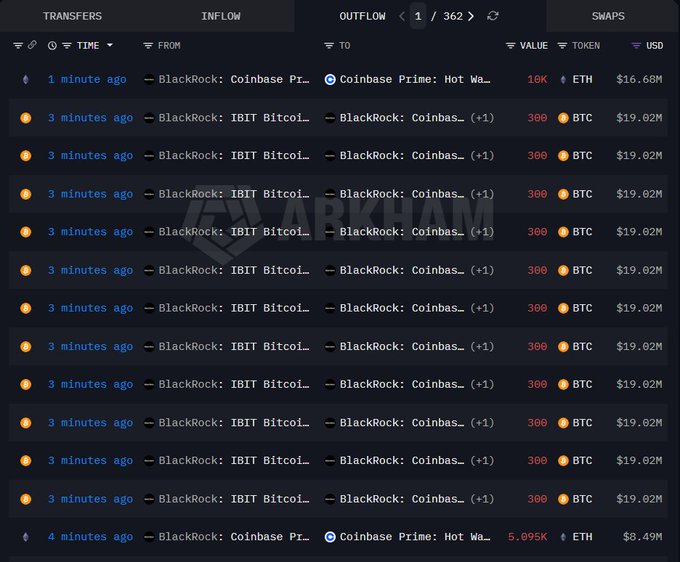Screen dimensions: 680x562
Task: Click the TOKEN column header label
Action: (x=586, y=46)
